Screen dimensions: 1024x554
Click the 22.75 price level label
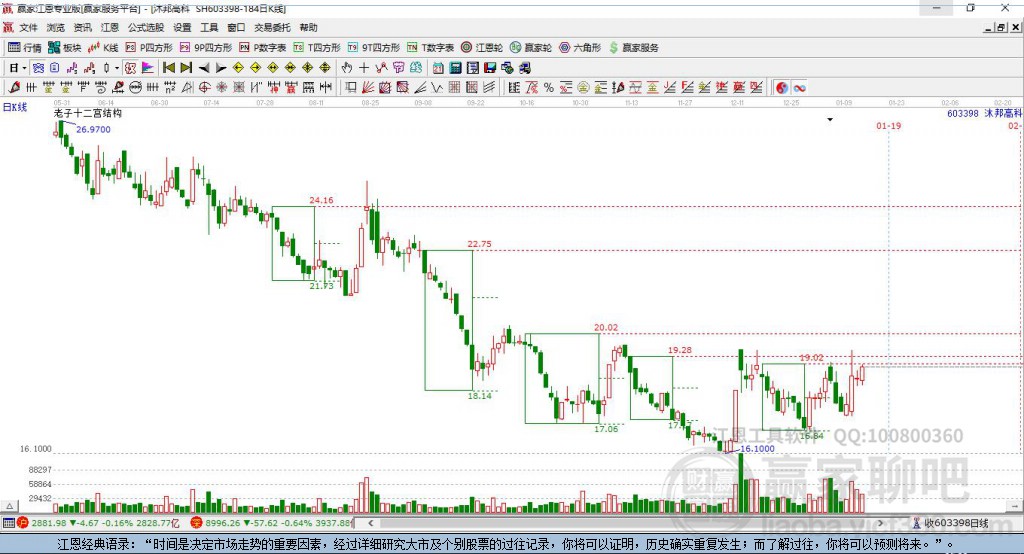(479, 244)
